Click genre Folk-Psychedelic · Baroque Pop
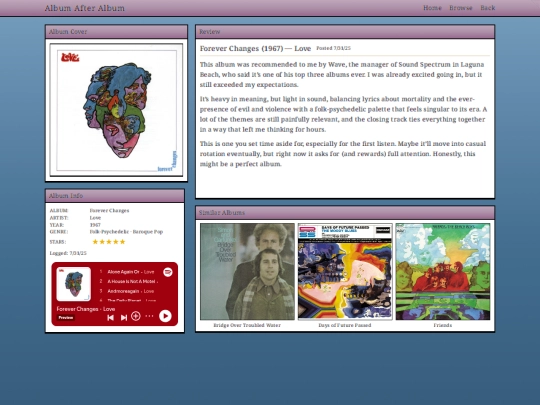The height and width of the screenshot is (405, 540). coord(126,232)
